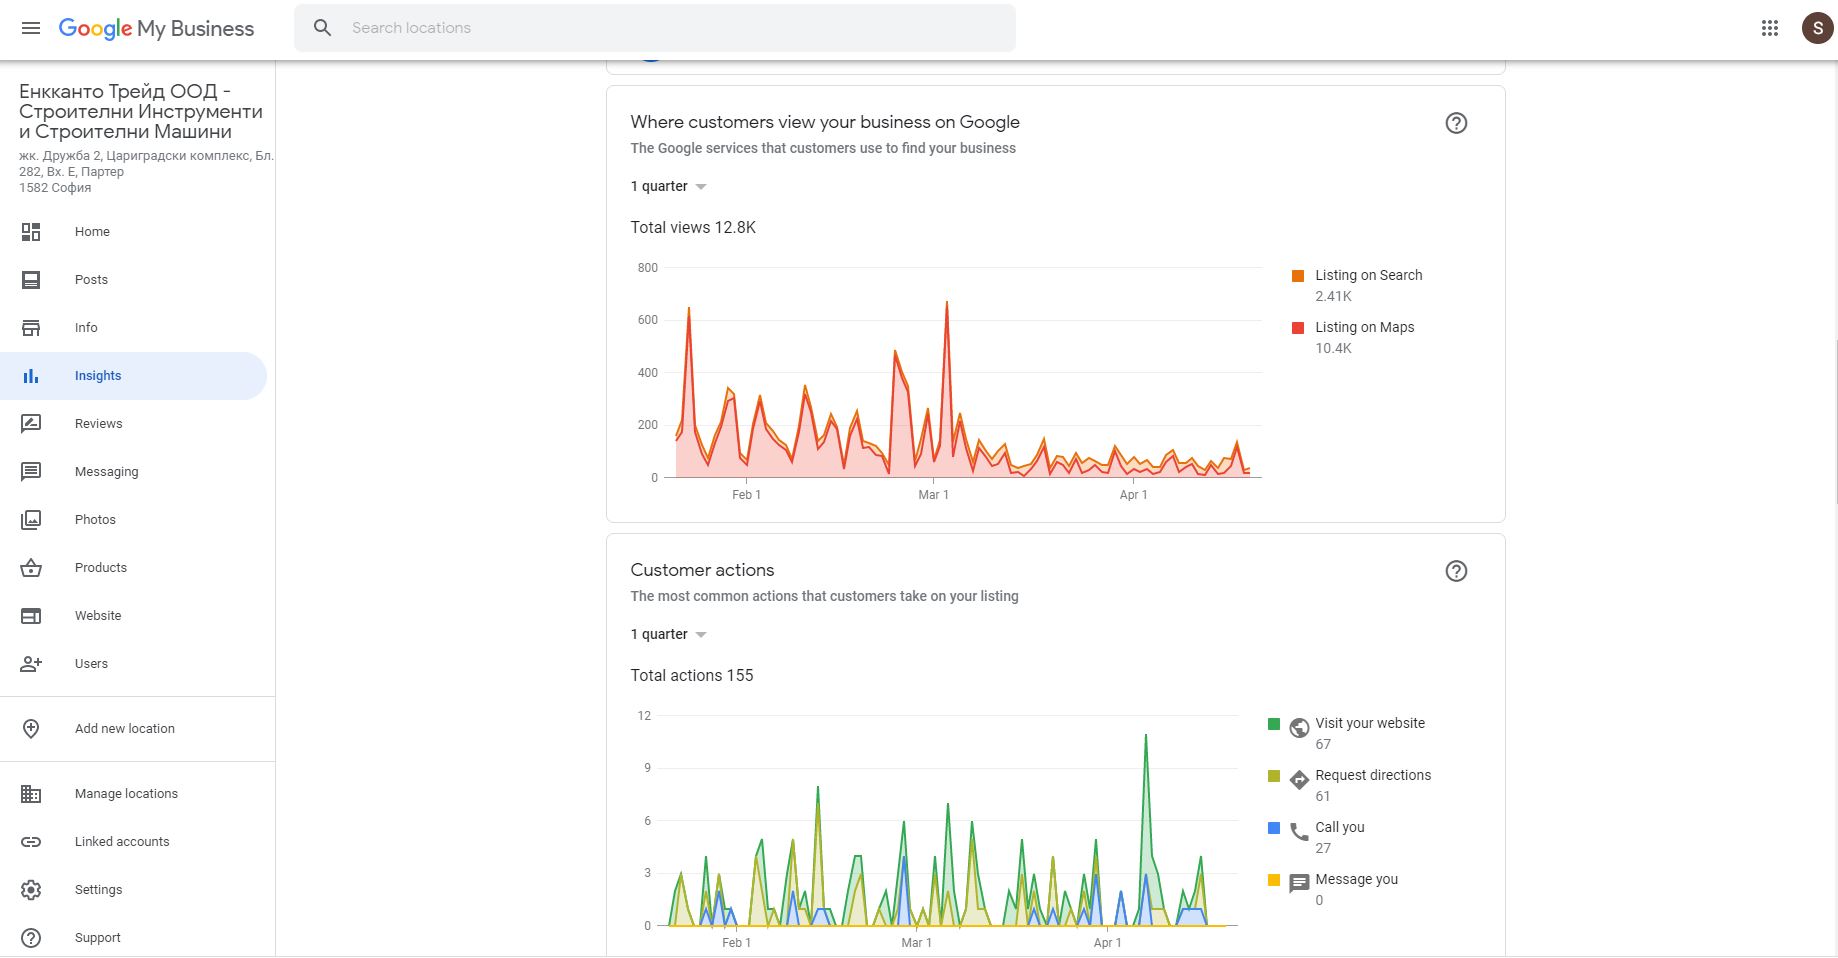
Task: Open the Messaging menu item
Action: [106, 472]
